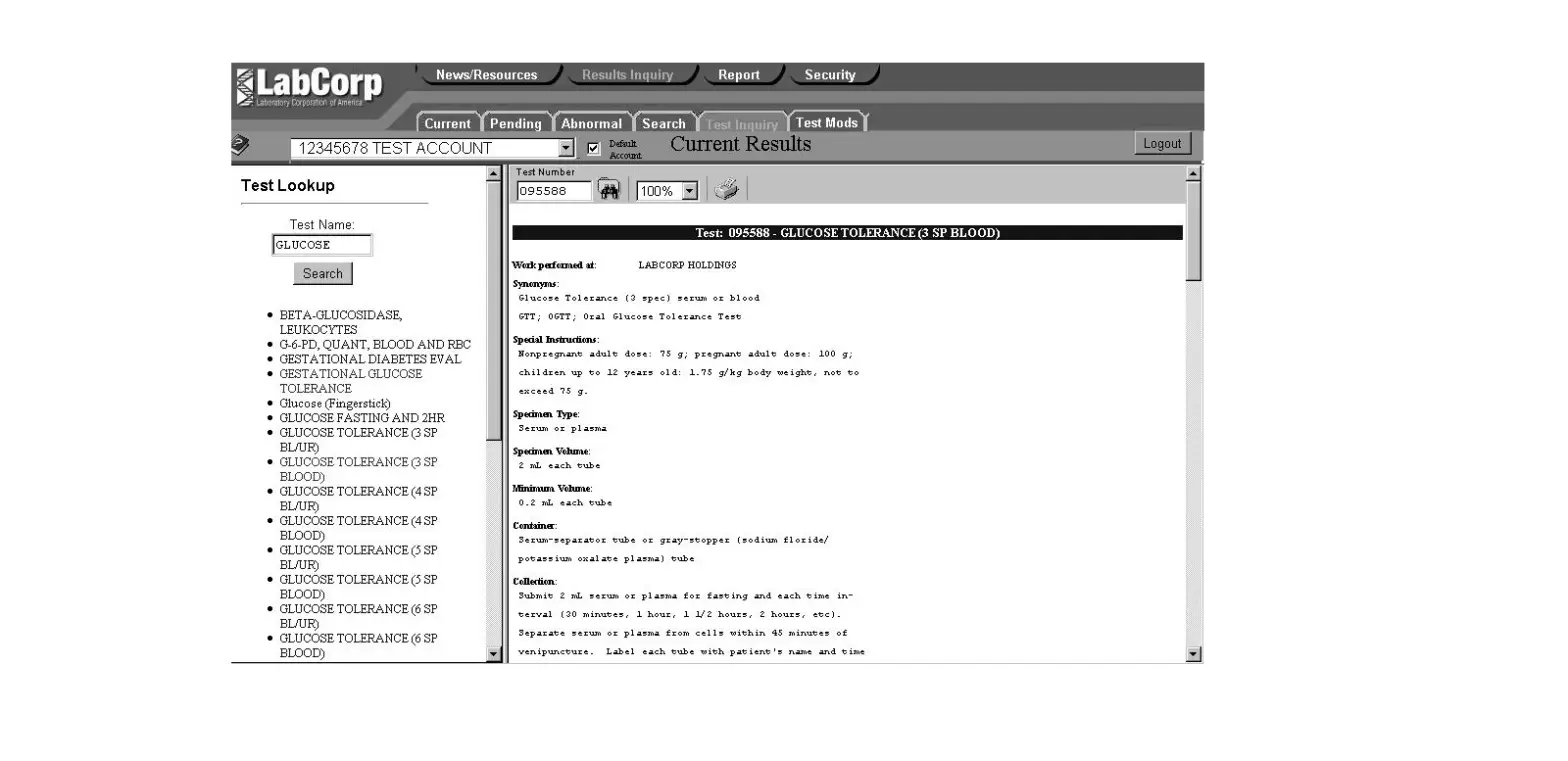Click the 'Serum or plasma' text
1568x761 pixels.
pos(562,428)
